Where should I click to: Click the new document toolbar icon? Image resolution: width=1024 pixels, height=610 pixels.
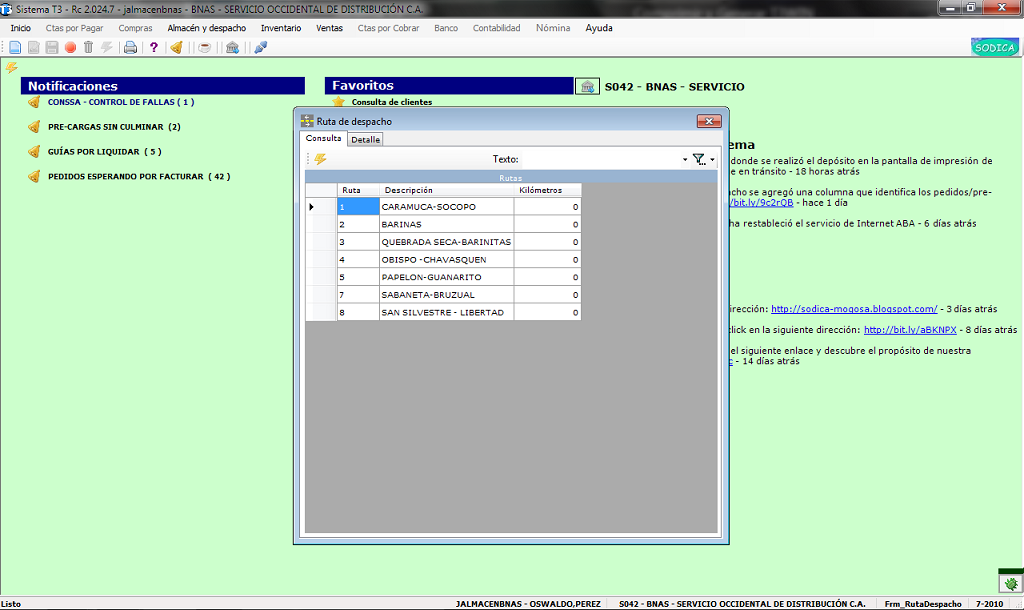pyautogui.click(x=15, y=48)
